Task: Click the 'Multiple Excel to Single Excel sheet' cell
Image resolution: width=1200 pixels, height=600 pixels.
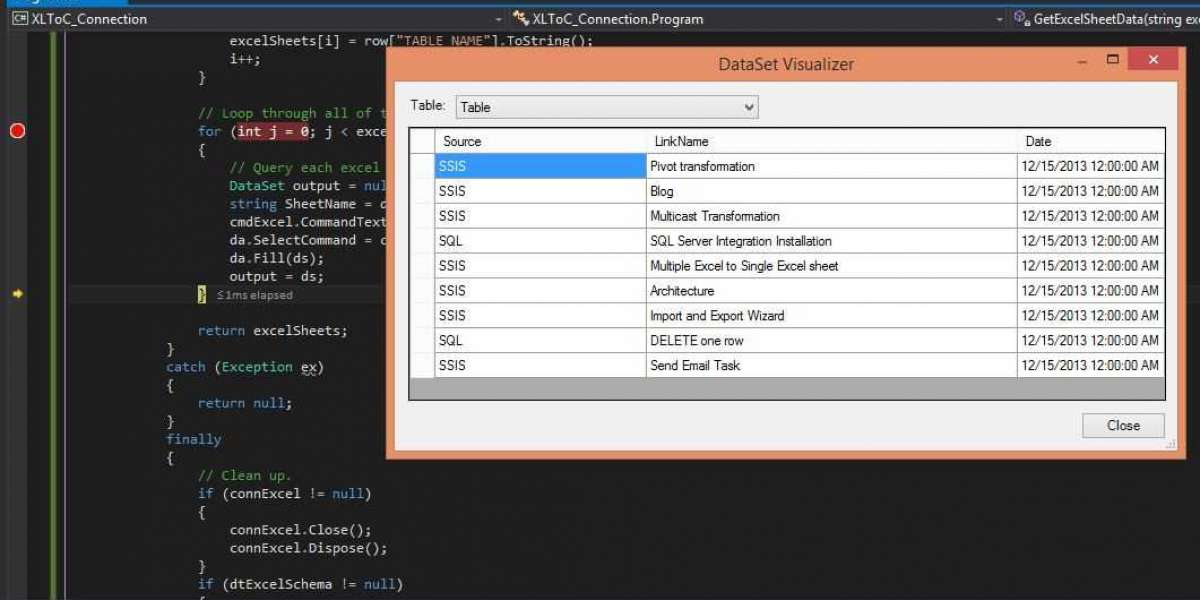Action: tap(831, 266)
